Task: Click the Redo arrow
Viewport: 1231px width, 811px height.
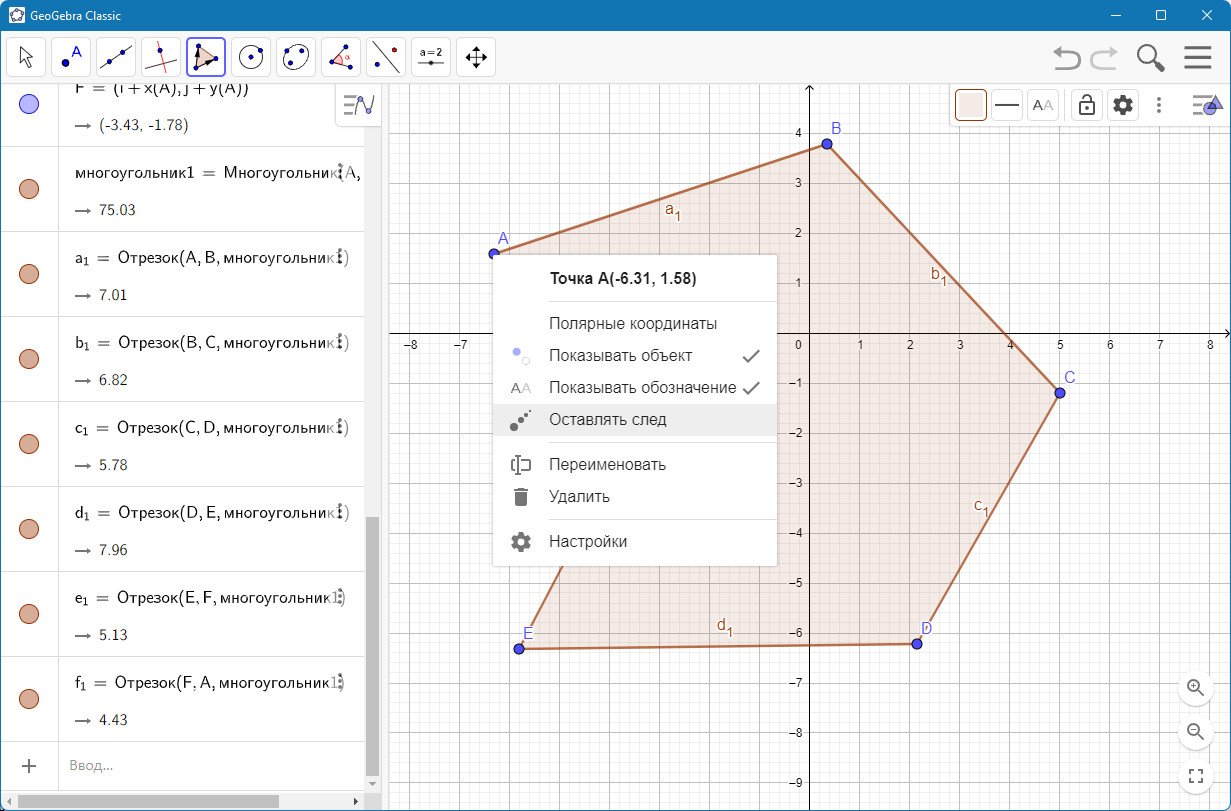Action: tap(1104, 58)
